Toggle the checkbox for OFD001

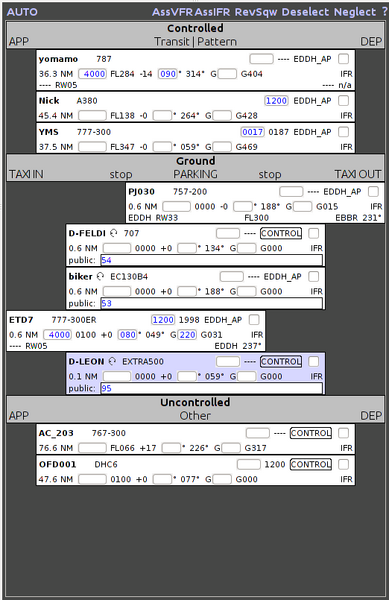pyautogui.click(x=343, y=464)
